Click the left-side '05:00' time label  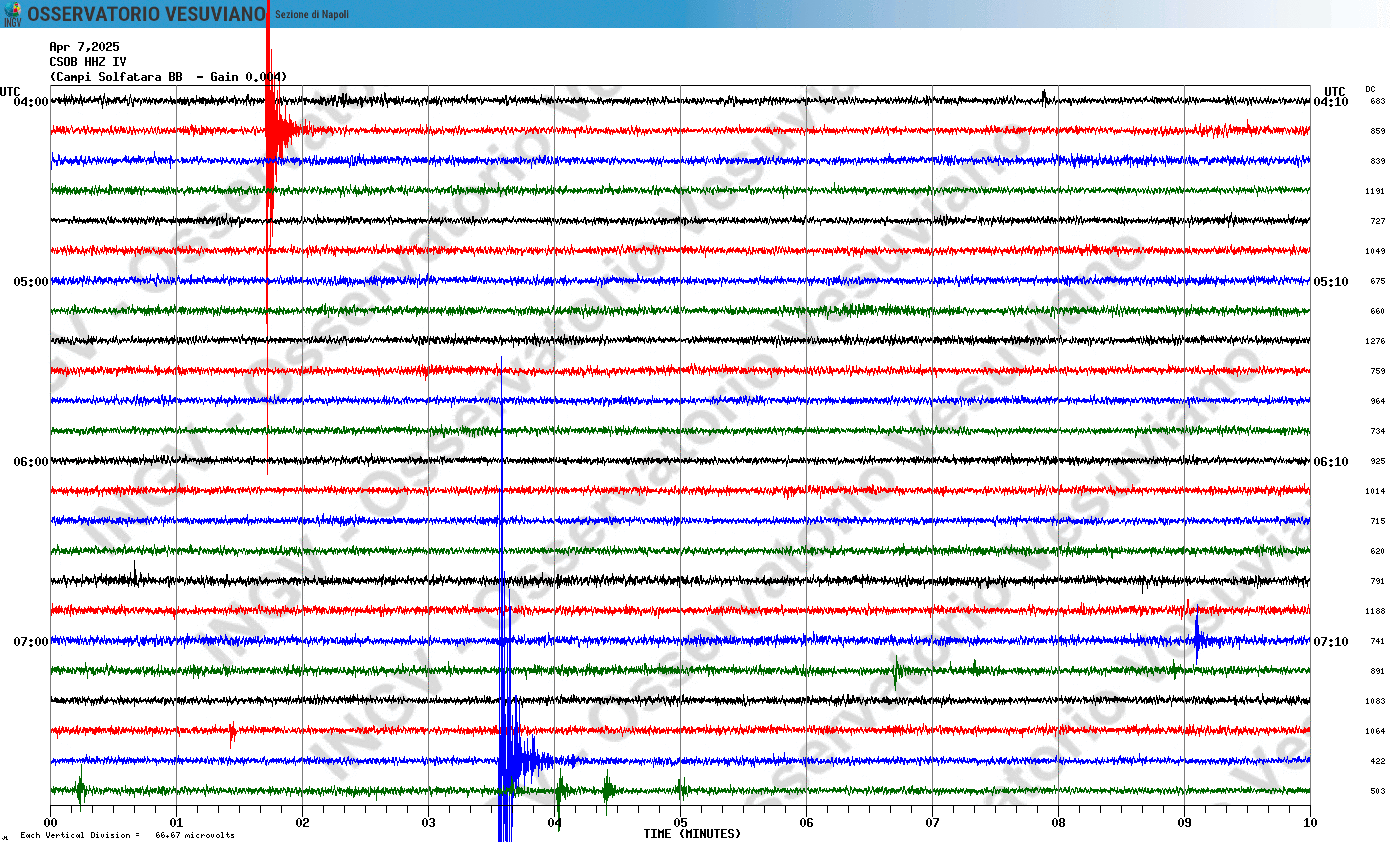pos(31,281)
